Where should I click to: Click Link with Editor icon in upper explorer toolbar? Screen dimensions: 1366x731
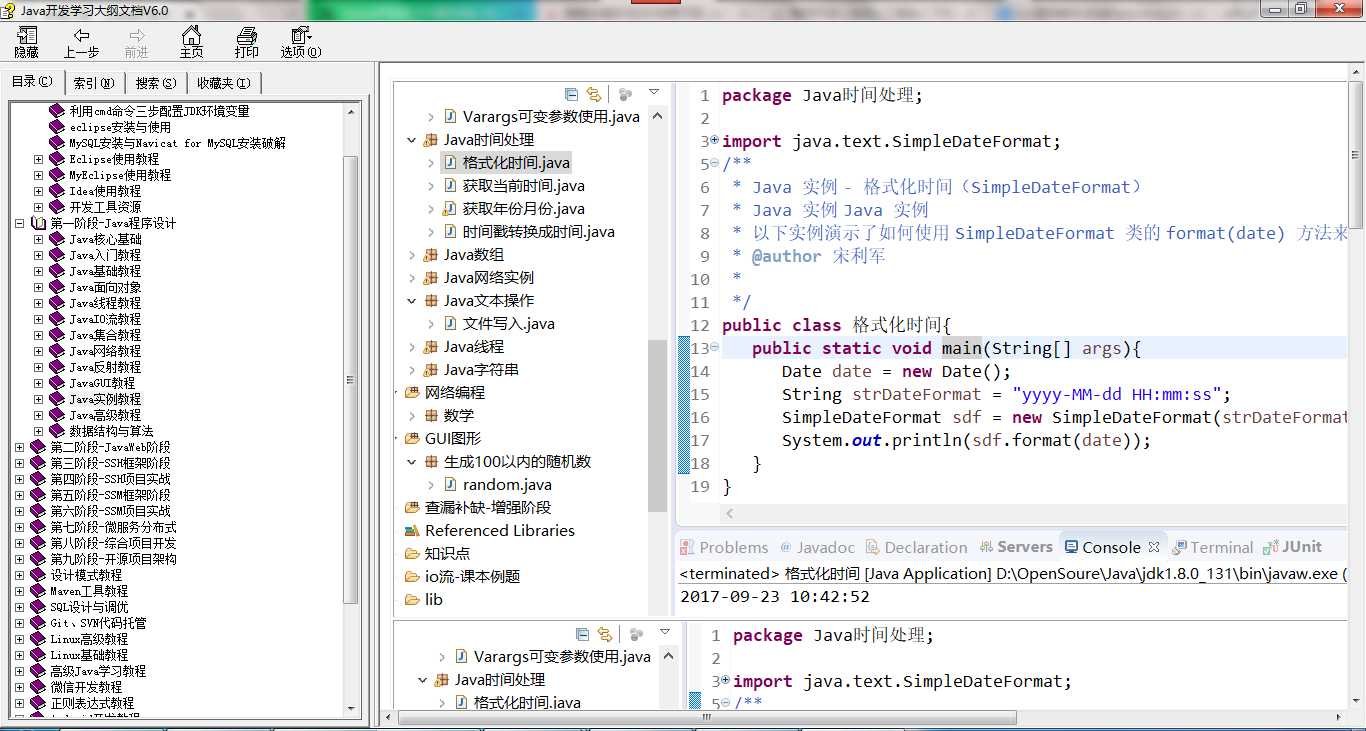pos(594,94)
